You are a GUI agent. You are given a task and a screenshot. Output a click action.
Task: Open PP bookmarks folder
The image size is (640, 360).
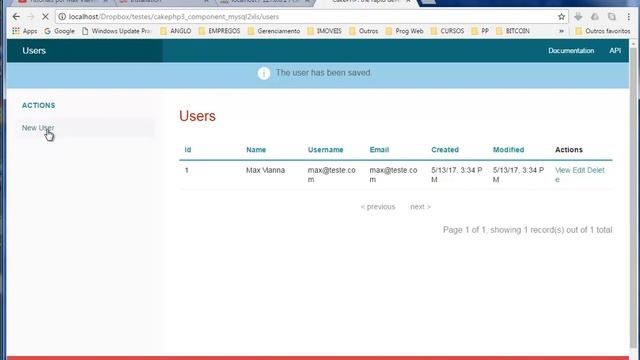coord(480,31)
